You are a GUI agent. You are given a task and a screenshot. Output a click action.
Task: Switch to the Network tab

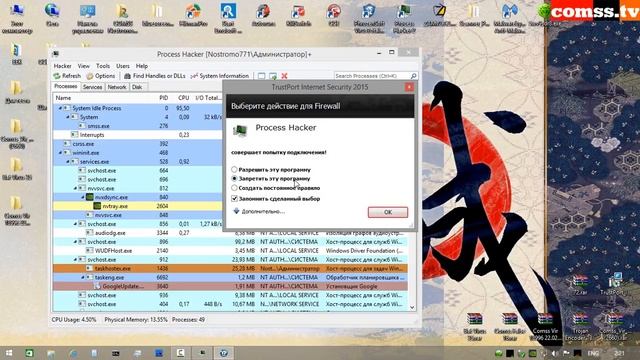(x=117, y=87)
